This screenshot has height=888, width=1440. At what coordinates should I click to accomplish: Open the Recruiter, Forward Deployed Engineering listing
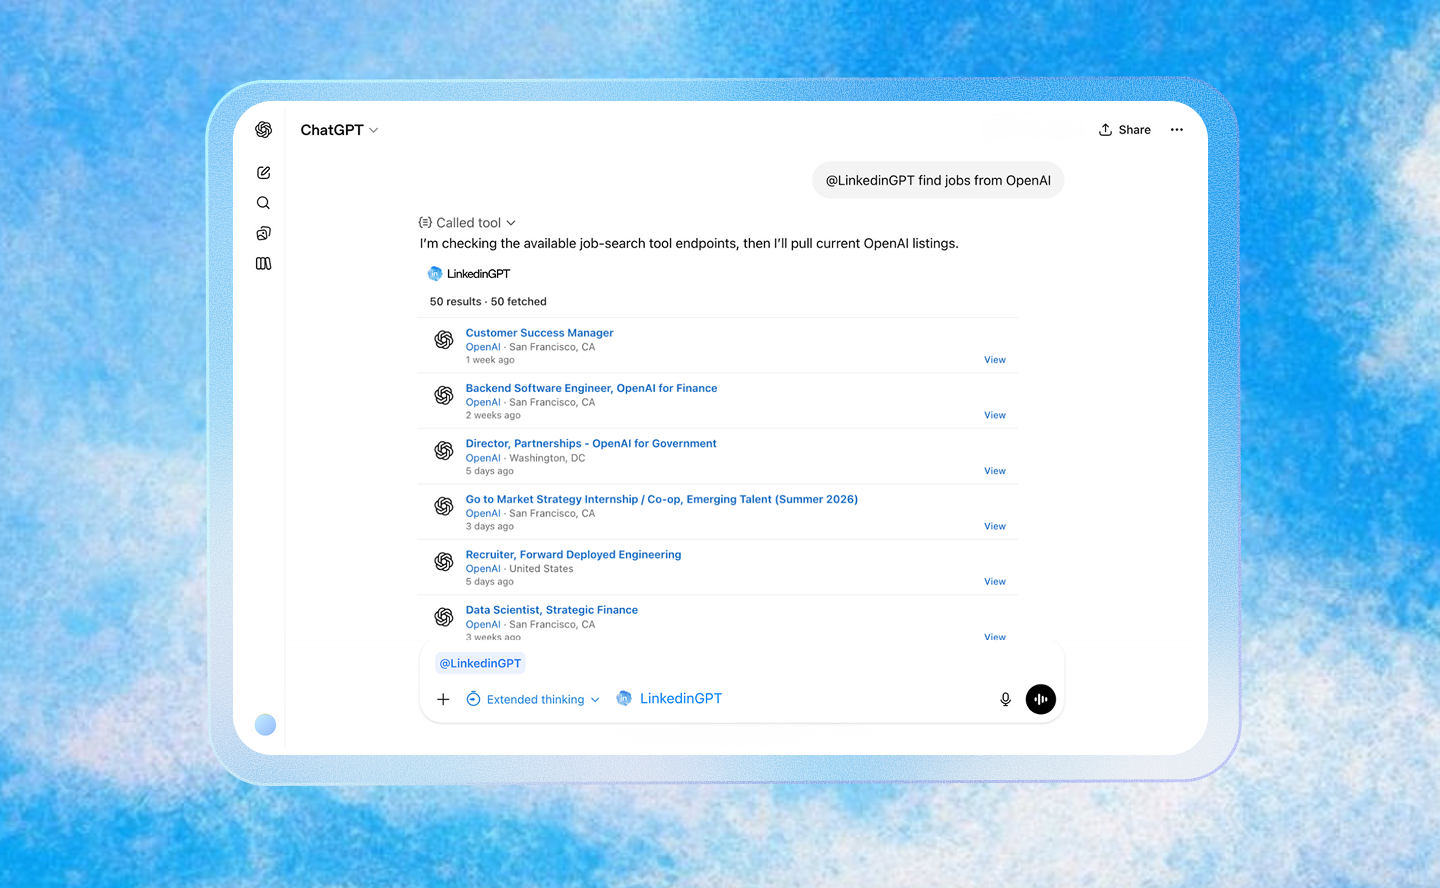573,554
